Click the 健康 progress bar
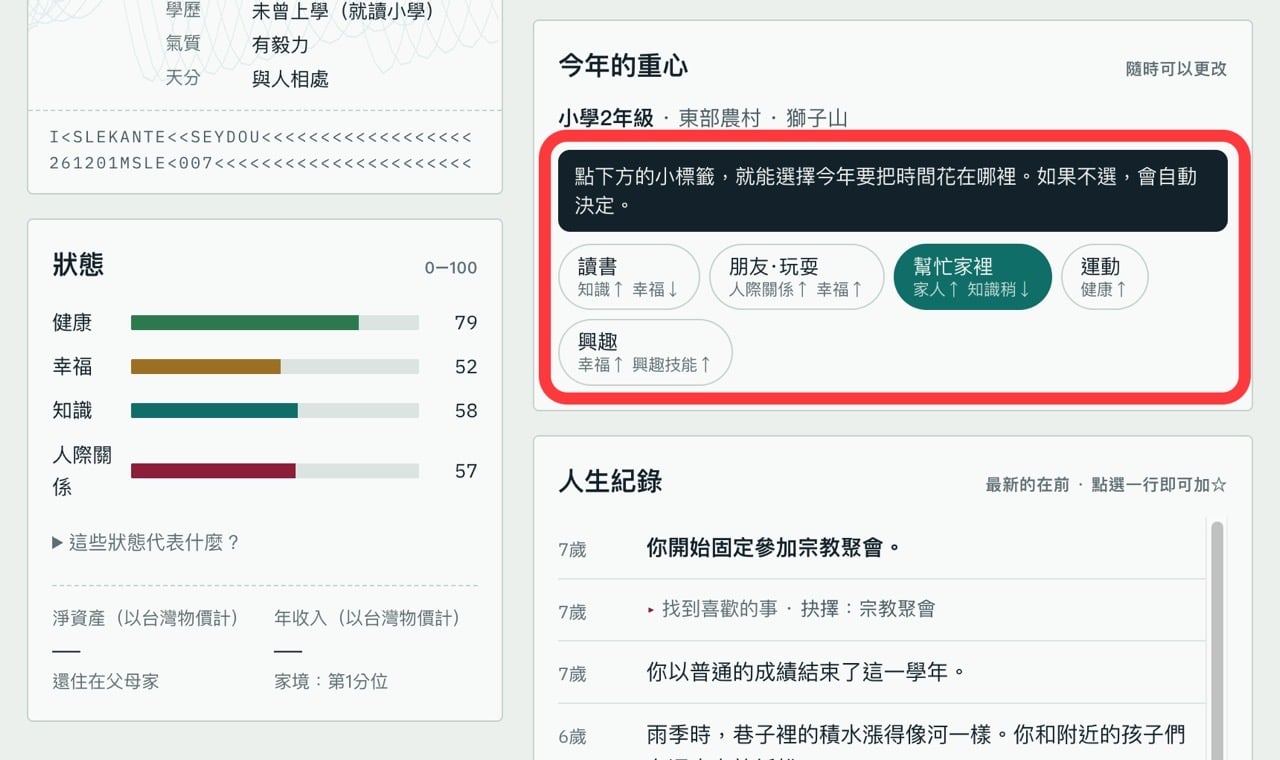Image resolution: width=1280 pixels, height=760 pixels. tap(275, 323)
